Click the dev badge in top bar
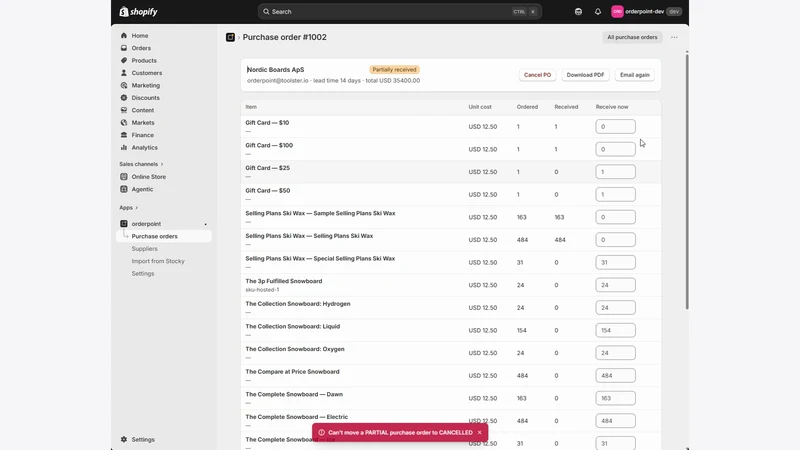 click(674, 11)
